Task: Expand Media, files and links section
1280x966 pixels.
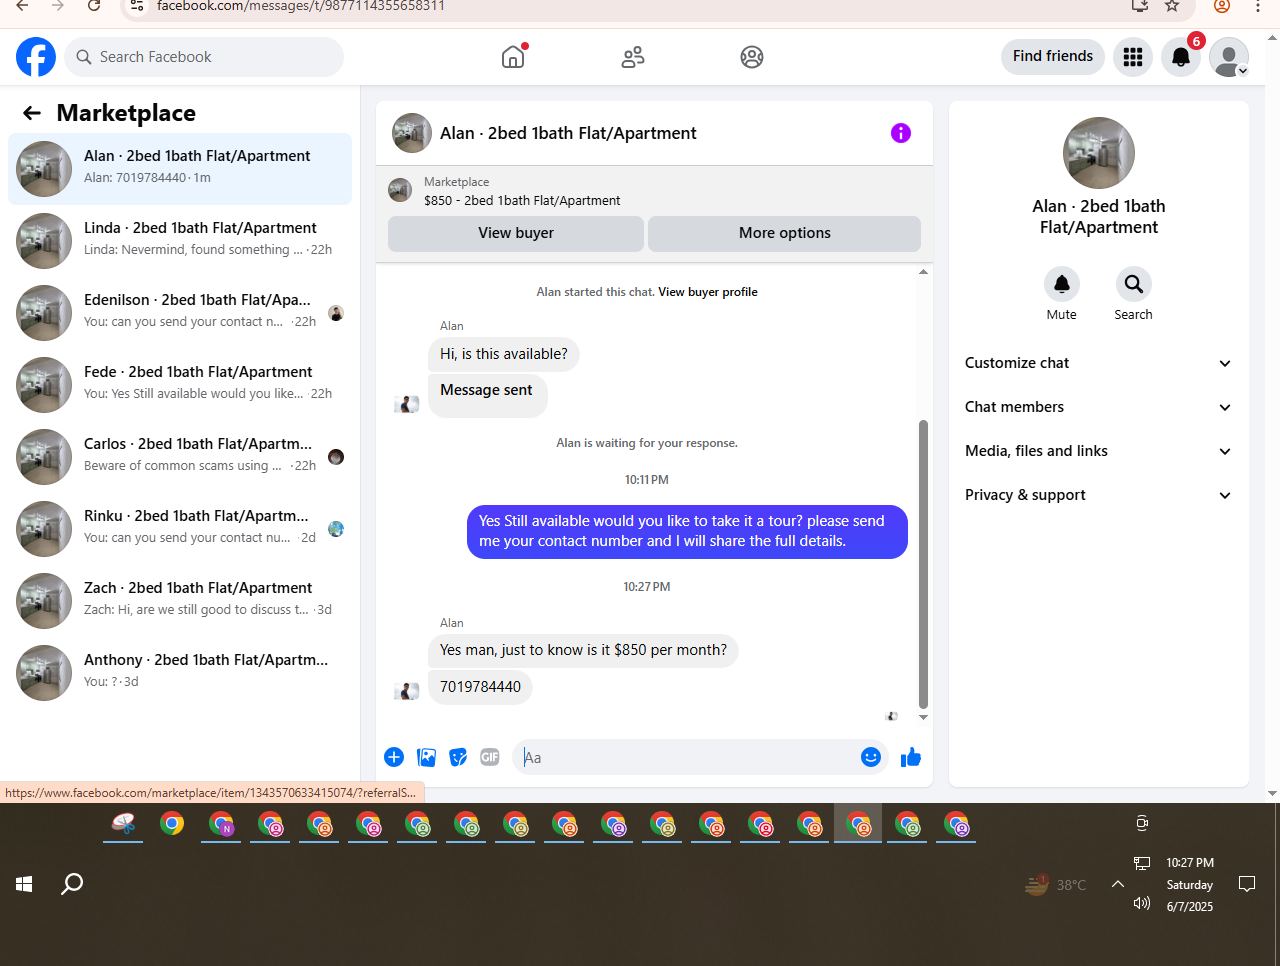Action: tap(1098, 451)
